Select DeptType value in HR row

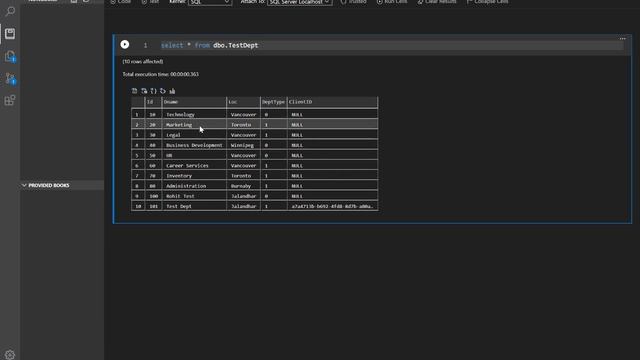click(273, 155)
